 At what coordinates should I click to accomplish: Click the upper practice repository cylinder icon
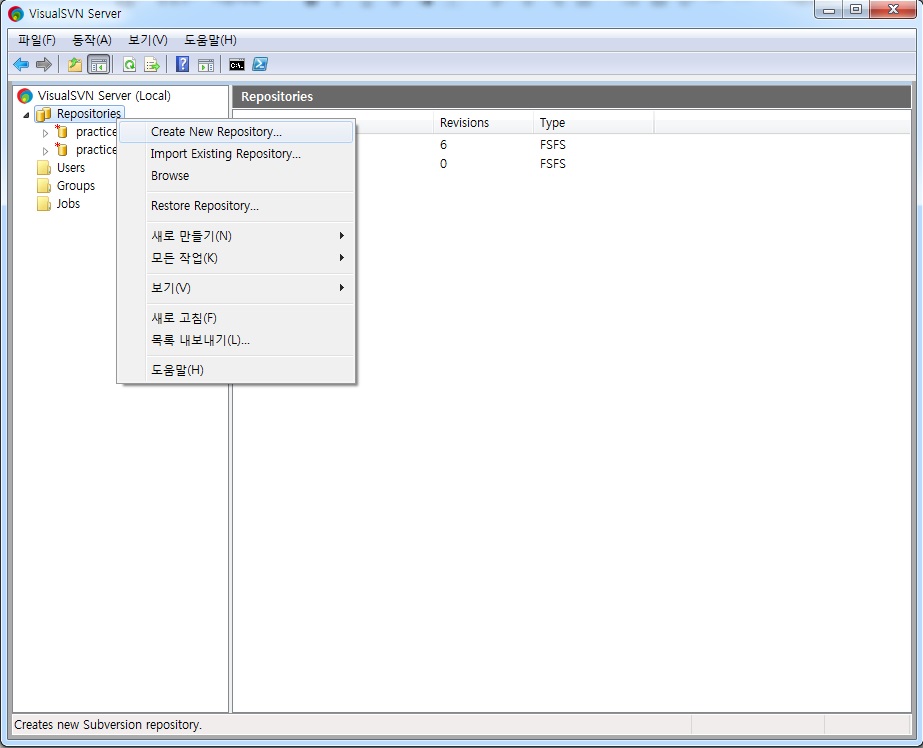tap(61, 131)
